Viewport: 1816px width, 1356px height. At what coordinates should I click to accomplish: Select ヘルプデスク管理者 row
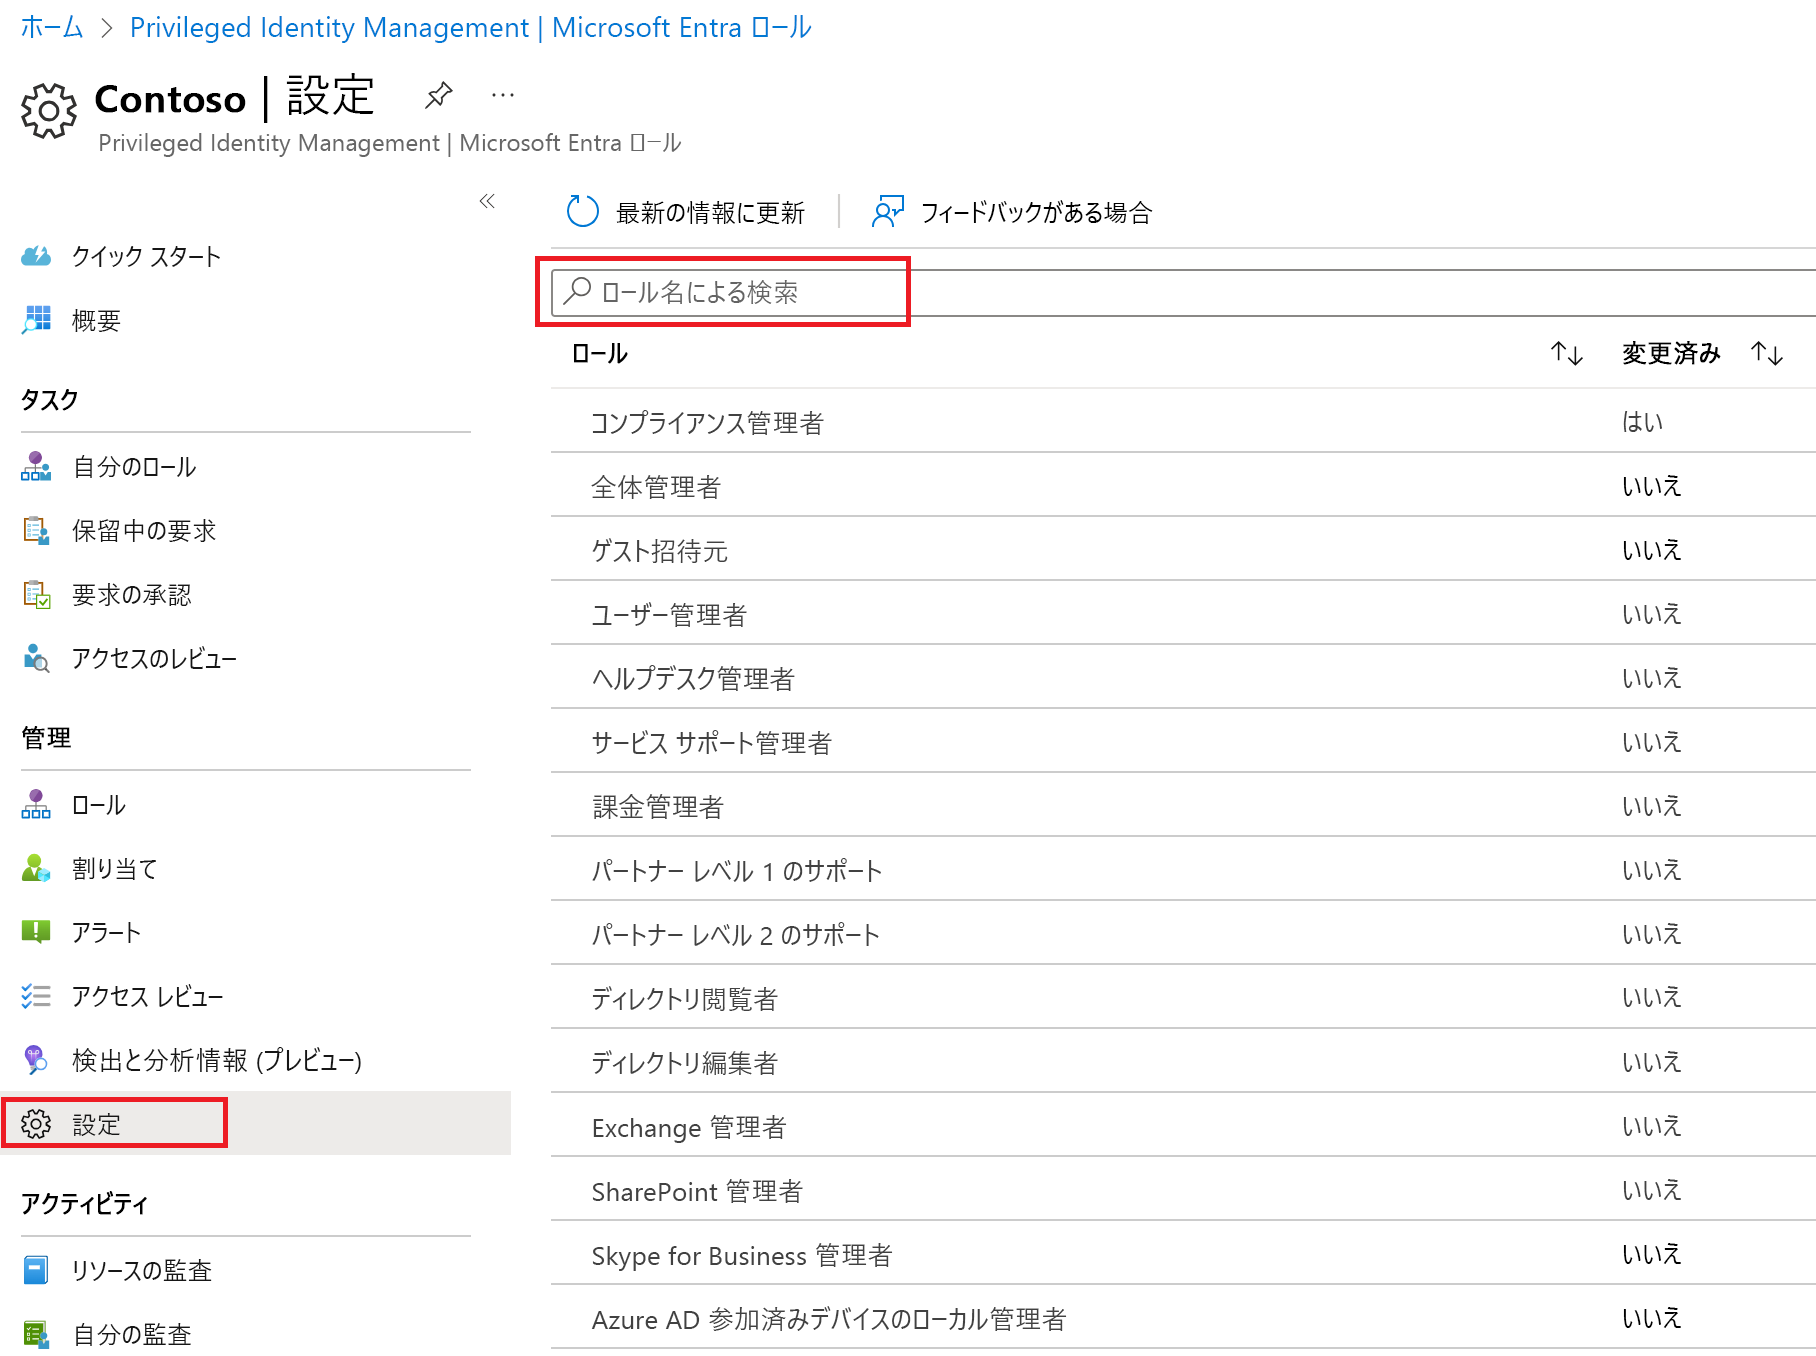1183,677
